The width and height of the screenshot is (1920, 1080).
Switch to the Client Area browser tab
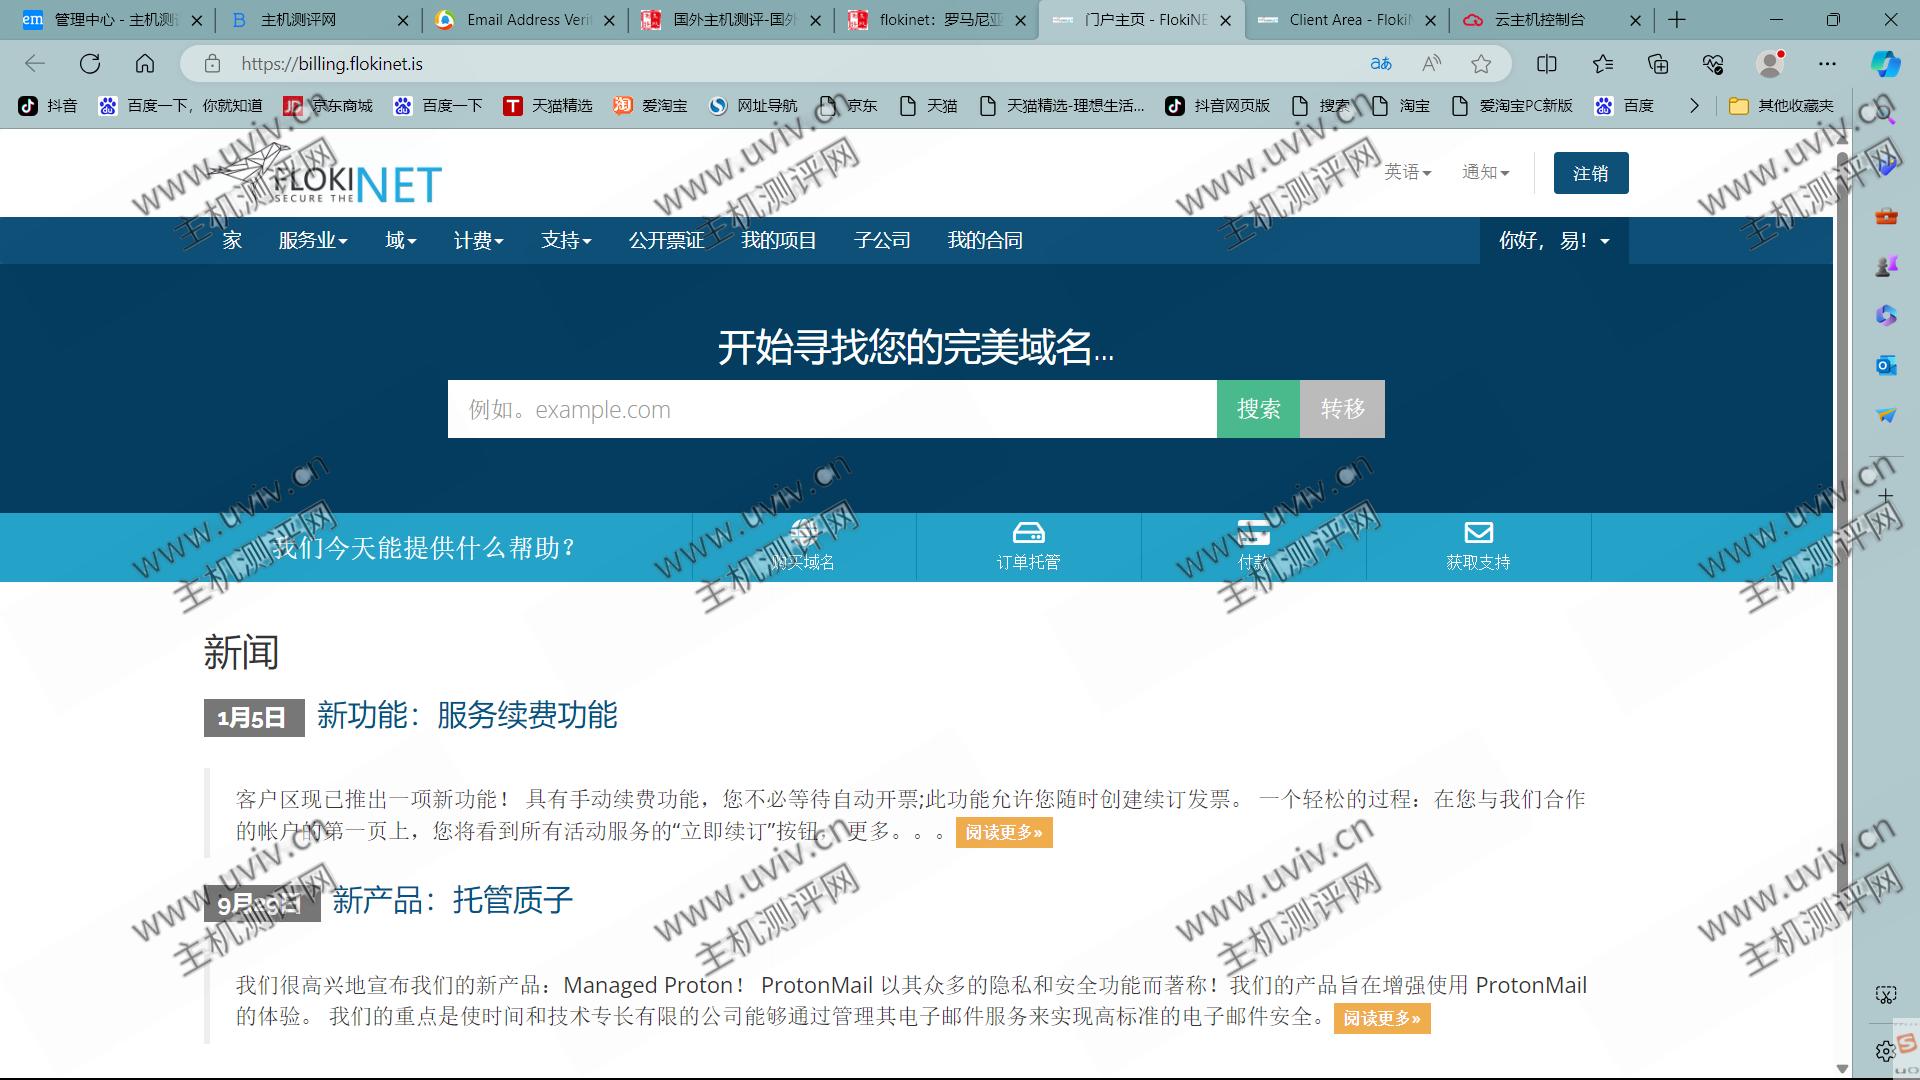pyautogui.click(x=1346, y=20)
